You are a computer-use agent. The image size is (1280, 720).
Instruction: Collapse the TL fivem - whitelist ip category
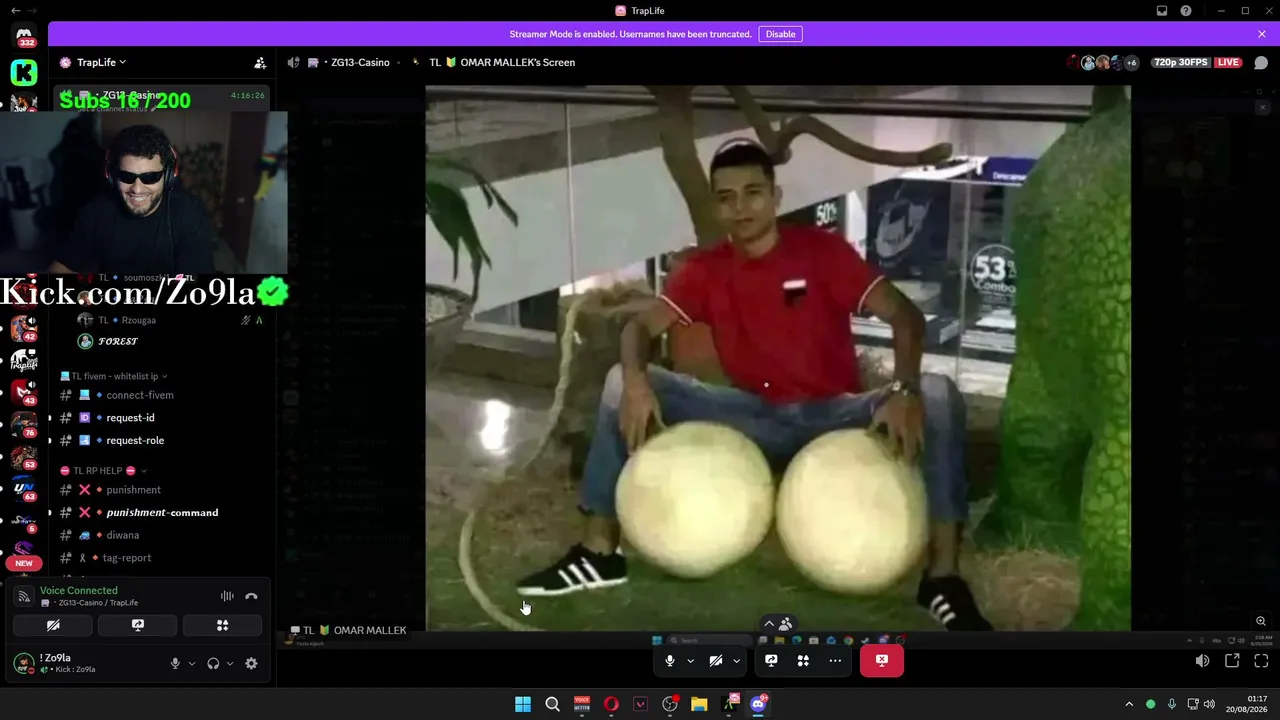(x=114, y=376)
